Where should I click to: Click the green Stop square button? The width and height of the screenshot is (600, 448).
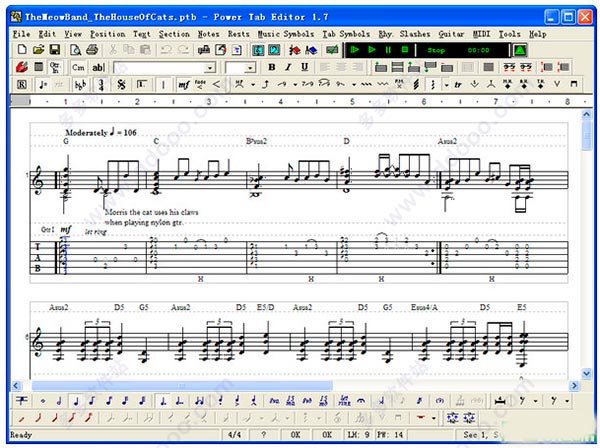(405, 50)
